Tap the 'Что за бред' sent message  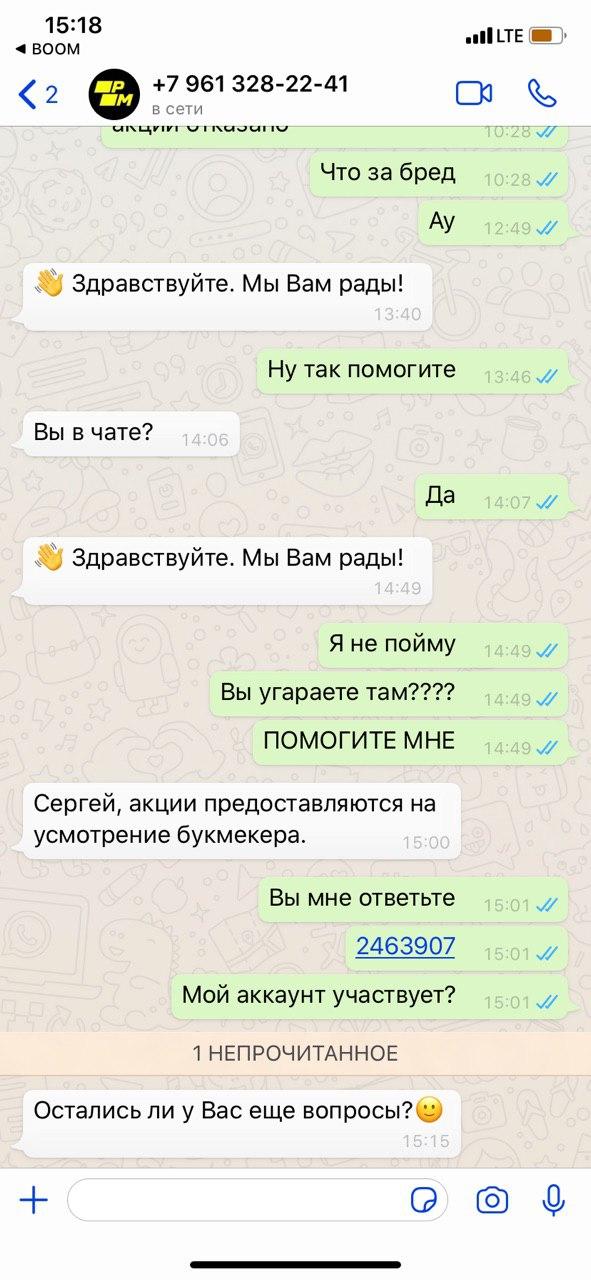[x=438, y=174]
